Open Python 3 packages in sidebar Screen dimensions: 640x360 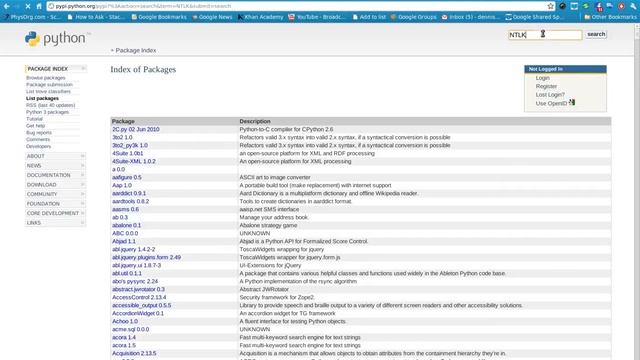[x=47, y=112]
